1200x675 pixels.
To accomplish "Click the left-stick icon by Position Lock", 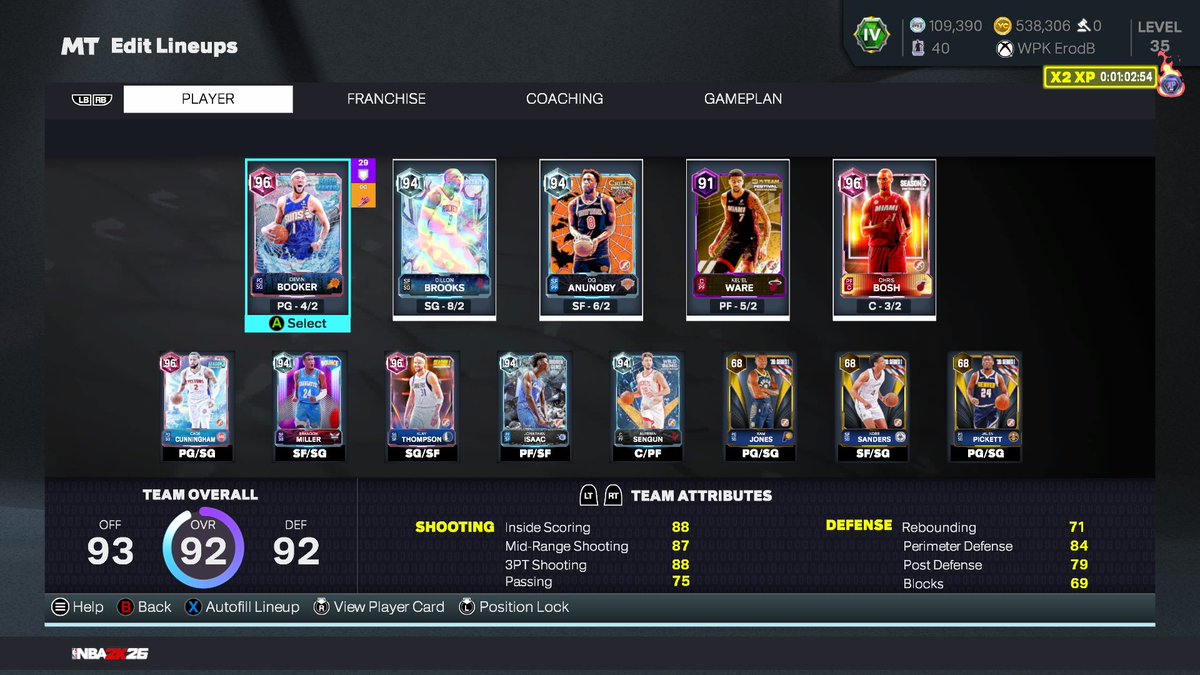I will pos(466,607).
